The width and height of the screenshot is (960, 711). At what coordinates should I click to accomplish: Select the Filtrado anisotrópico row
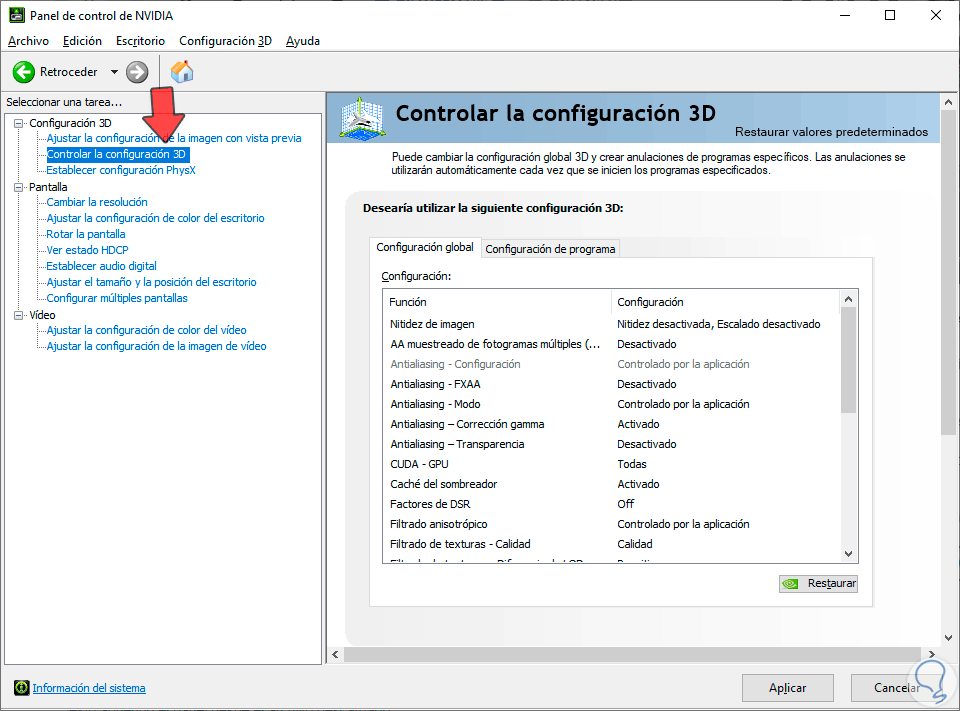point(612,524)
